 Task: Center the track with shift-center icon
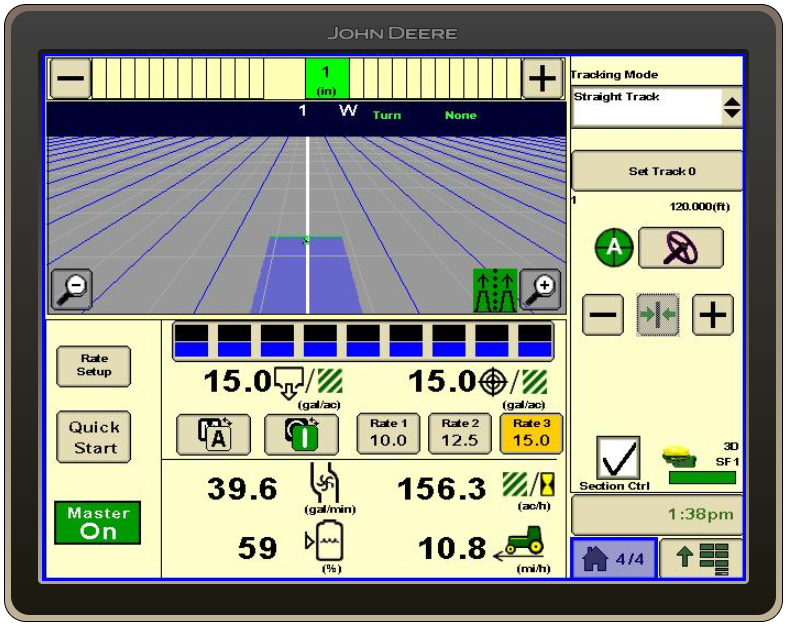tap(657, 315)
